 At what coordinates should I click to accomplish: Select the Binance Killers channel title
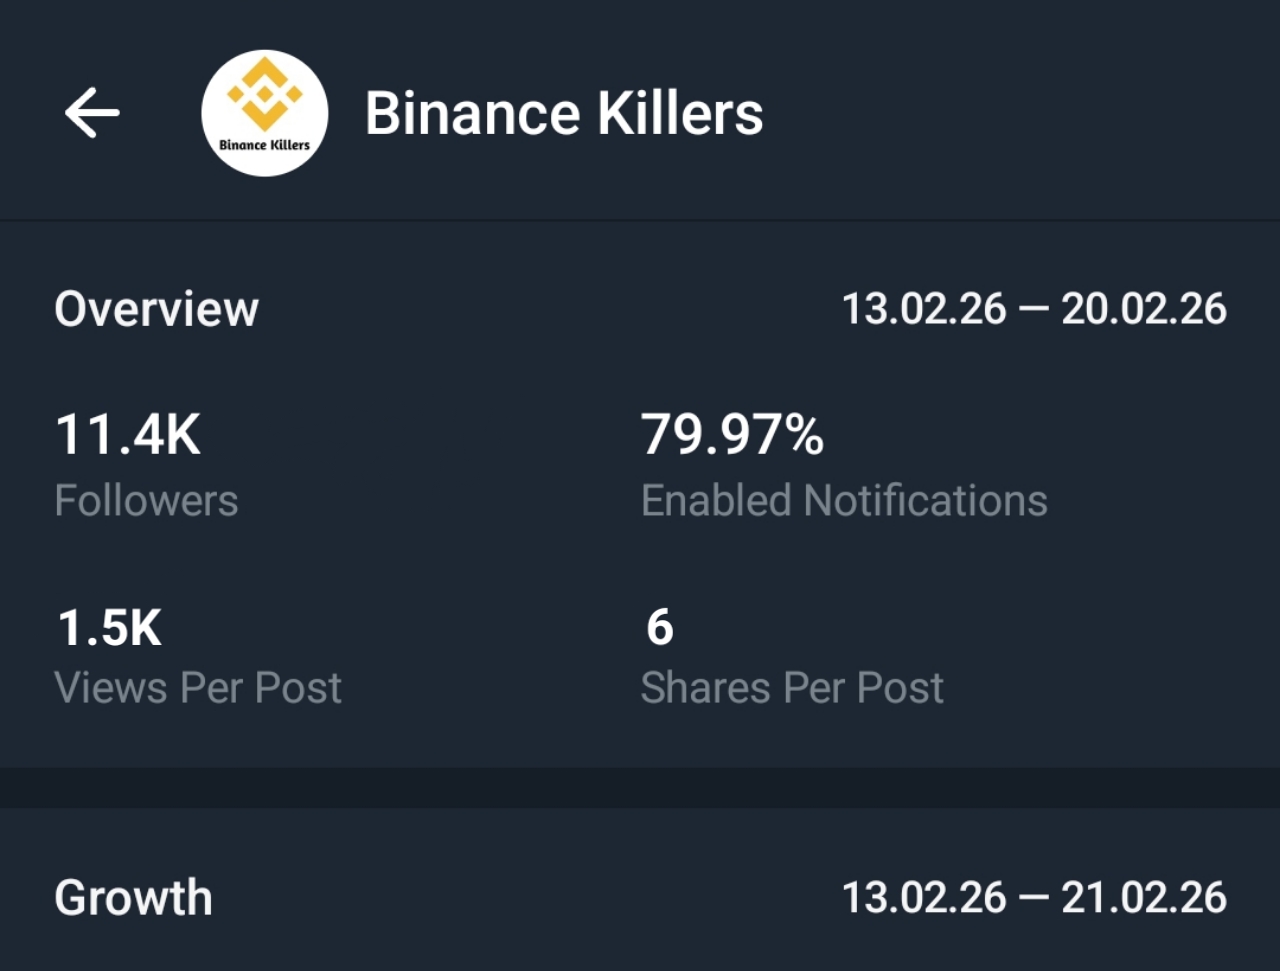565,112
